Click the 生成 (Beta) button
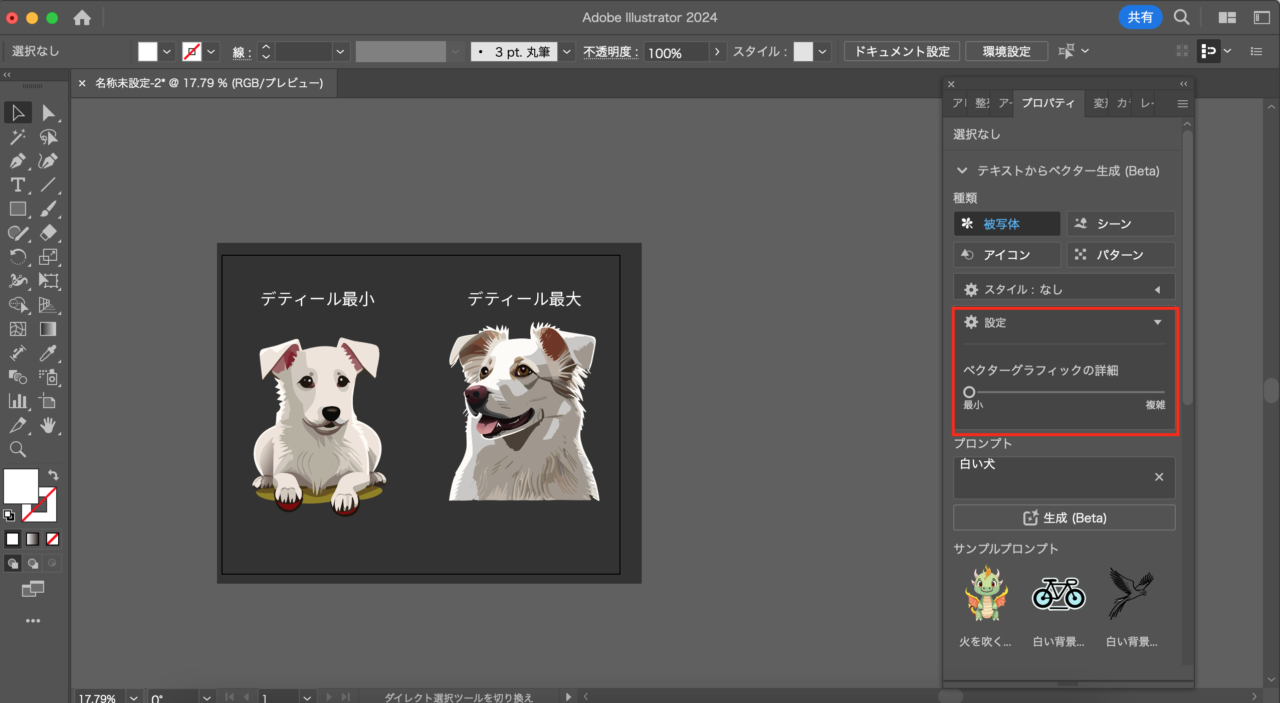This screenshot has width=1280, height=703. coord(1064,518)
